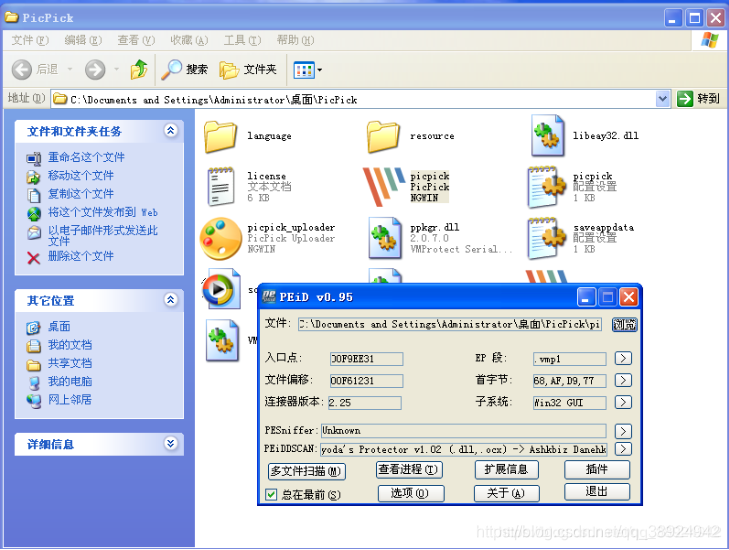Click the Forward arrow toolbar button
729x550 pixels.
point(95,70)
